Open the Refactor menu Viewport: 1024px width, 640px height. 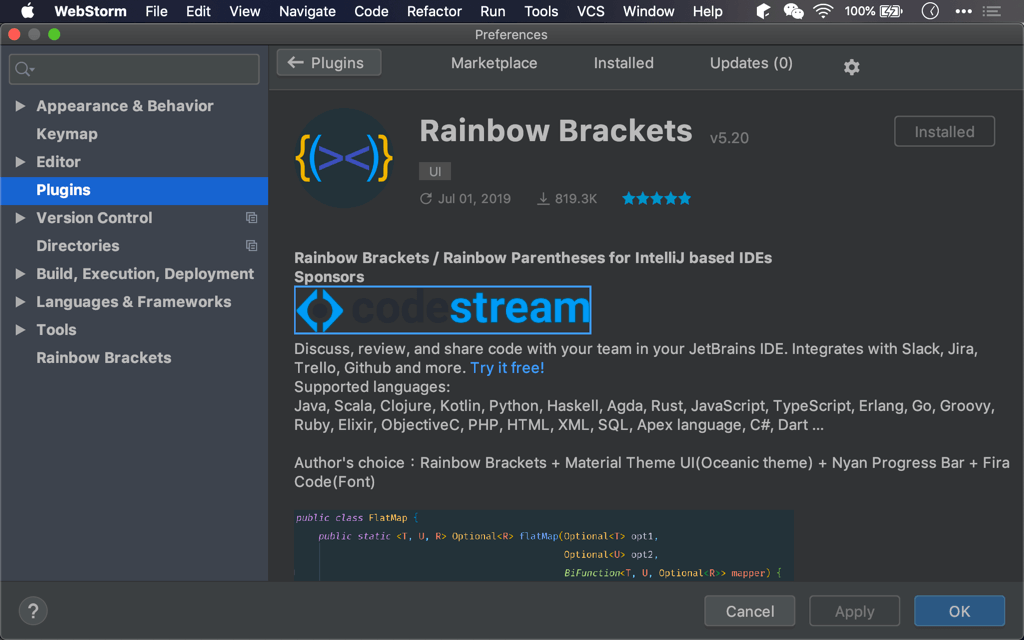tap(434, 11)
